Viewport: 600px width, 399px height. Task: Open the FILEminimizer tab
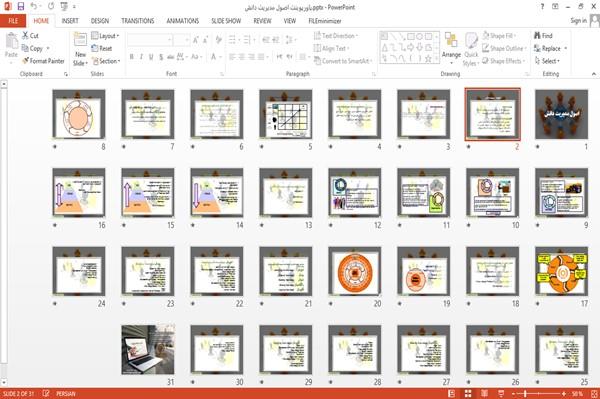(x=325, y=21)
